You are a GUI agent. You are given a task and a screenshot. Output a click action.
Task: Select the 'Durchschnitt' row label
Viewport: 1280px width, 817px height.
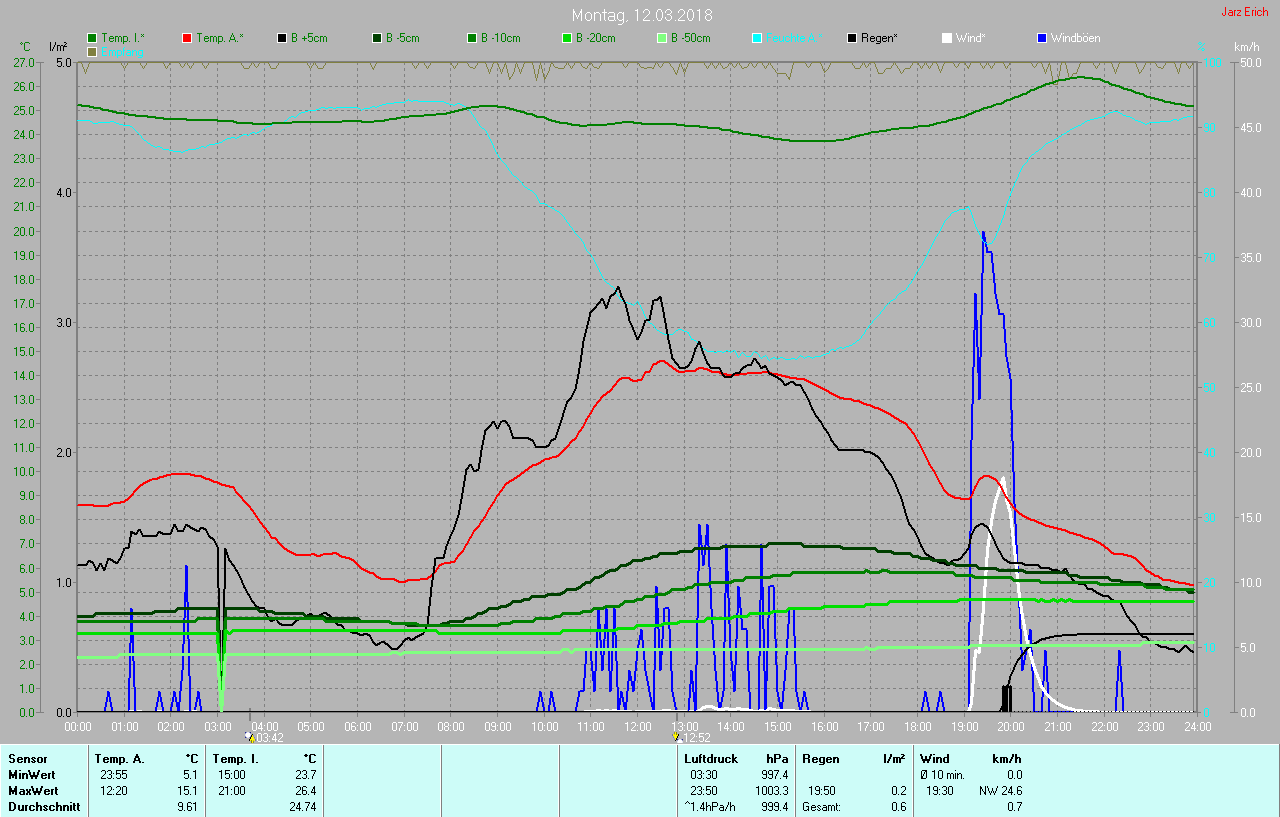tap(44, 807)
